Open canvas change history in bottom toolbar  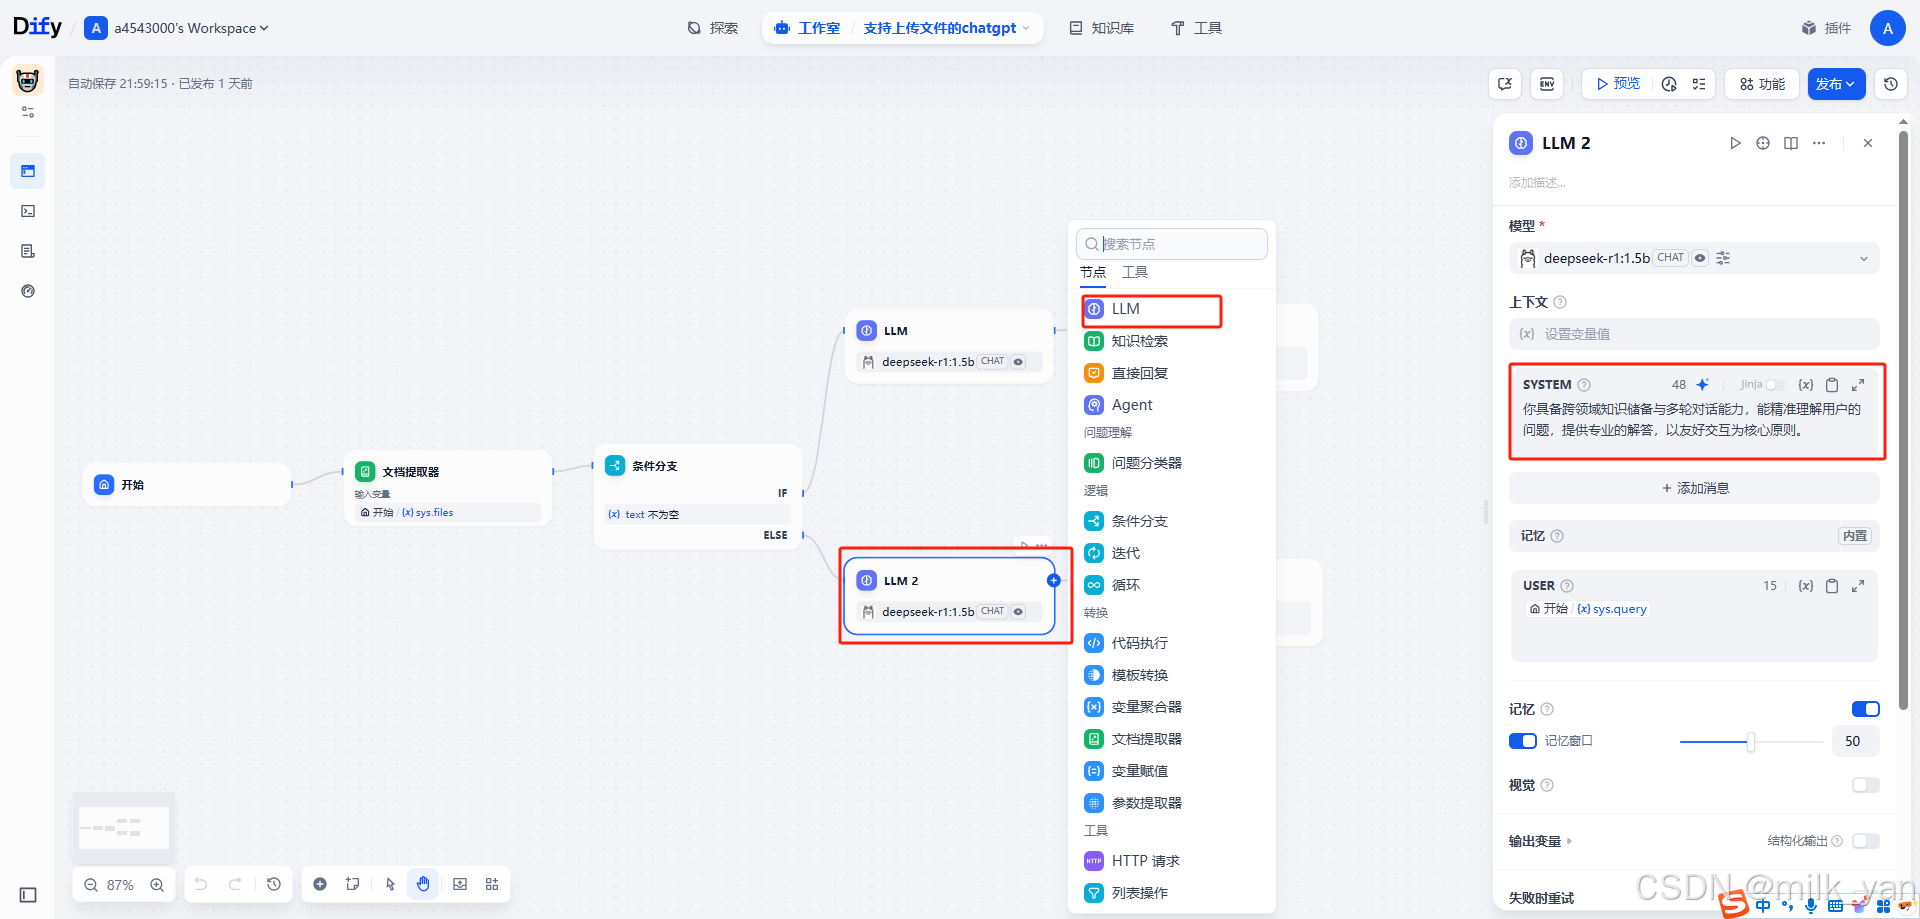click(x=274, y=884)
